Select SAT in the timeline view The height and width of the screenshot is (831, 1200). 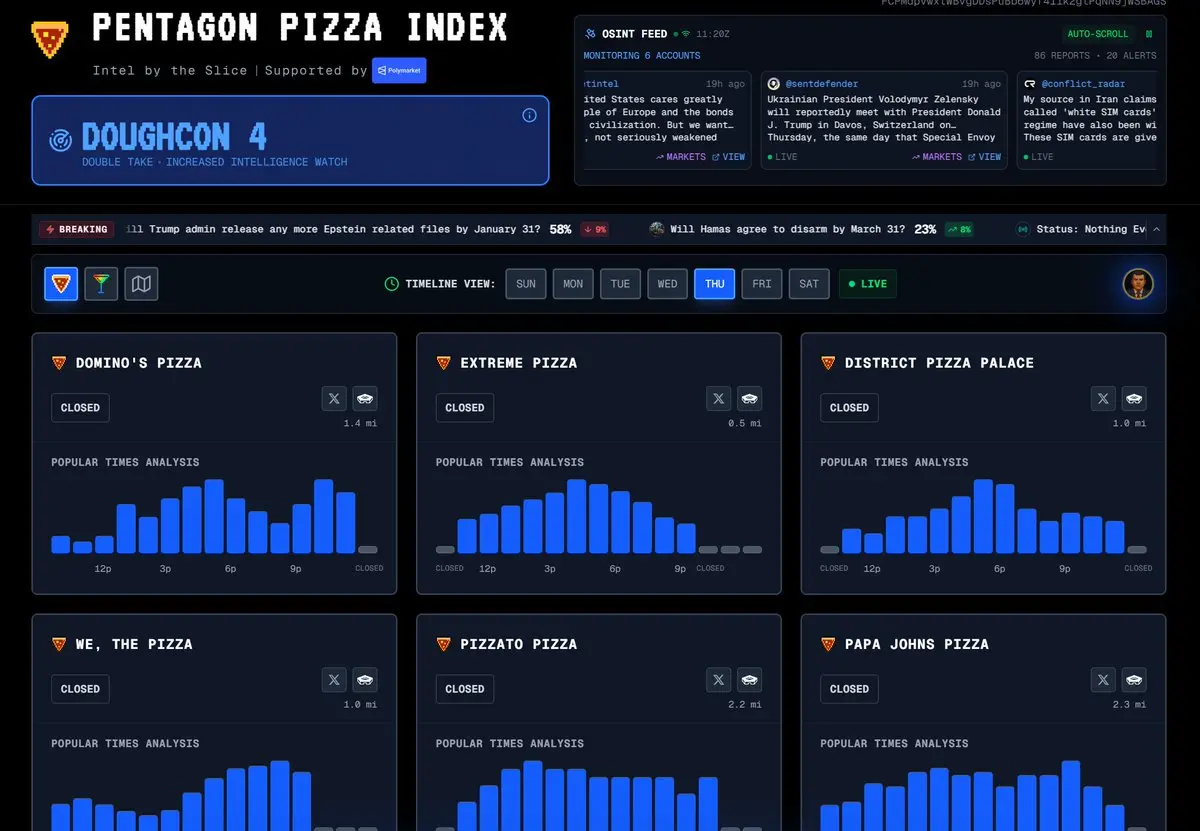pos(809,284)
